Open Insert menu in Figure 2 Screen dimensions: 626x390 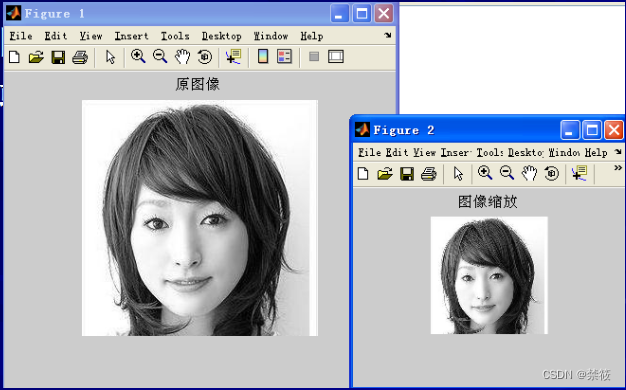tap(456, 152)
